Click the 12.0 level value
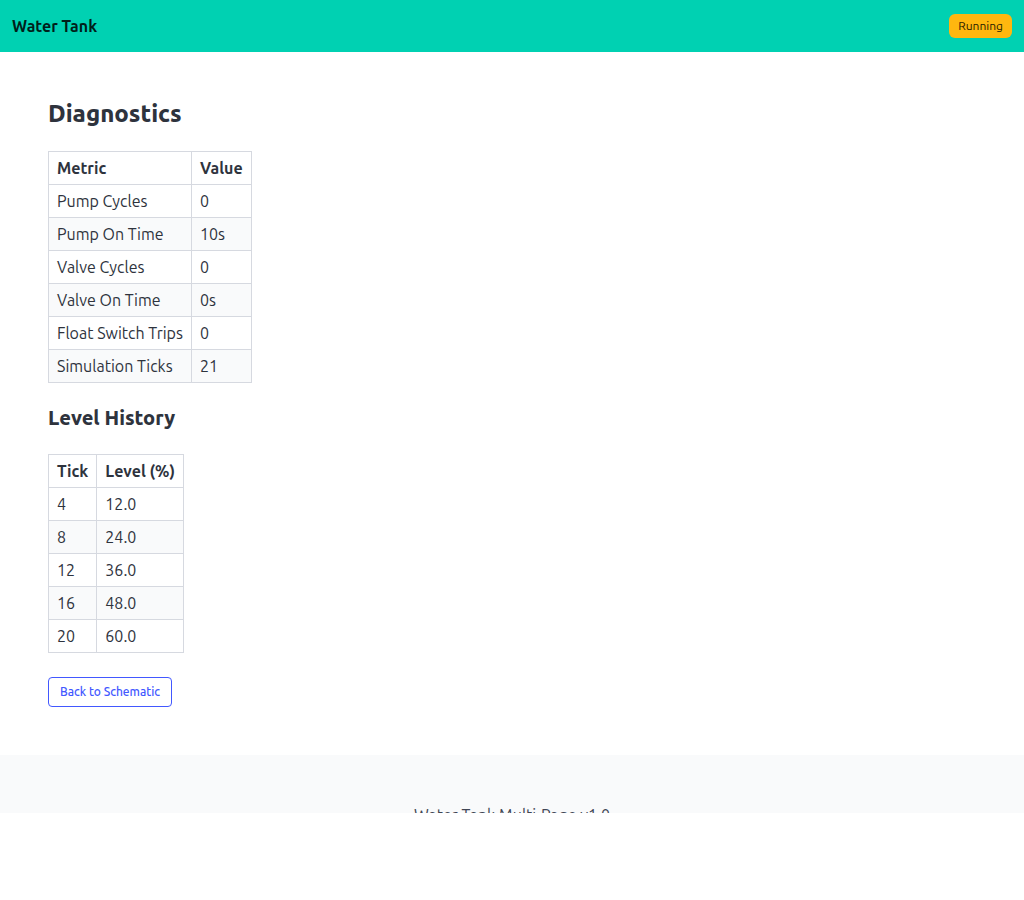The image size is (1024, 900). (x=121, y=504)
